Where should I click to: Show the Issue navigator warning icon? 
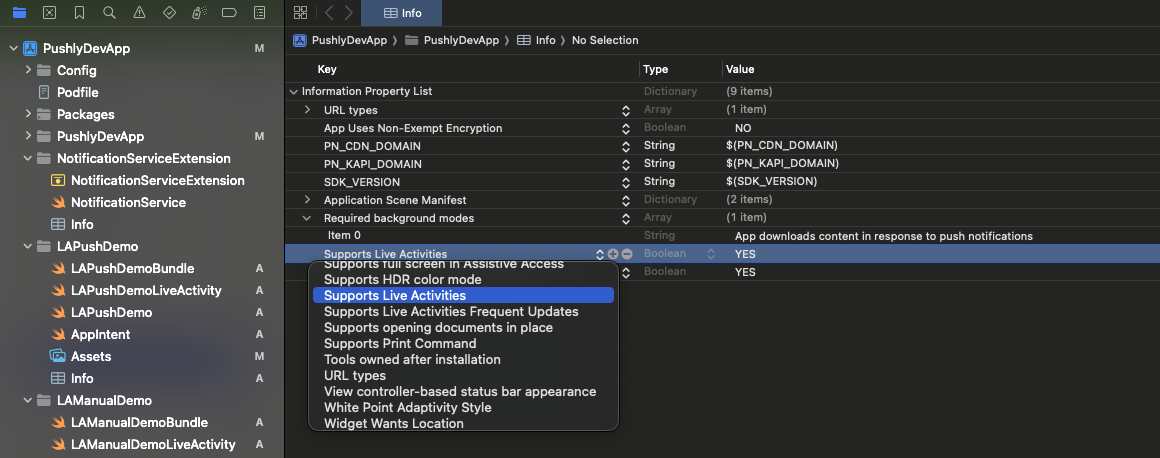(139, 13)
